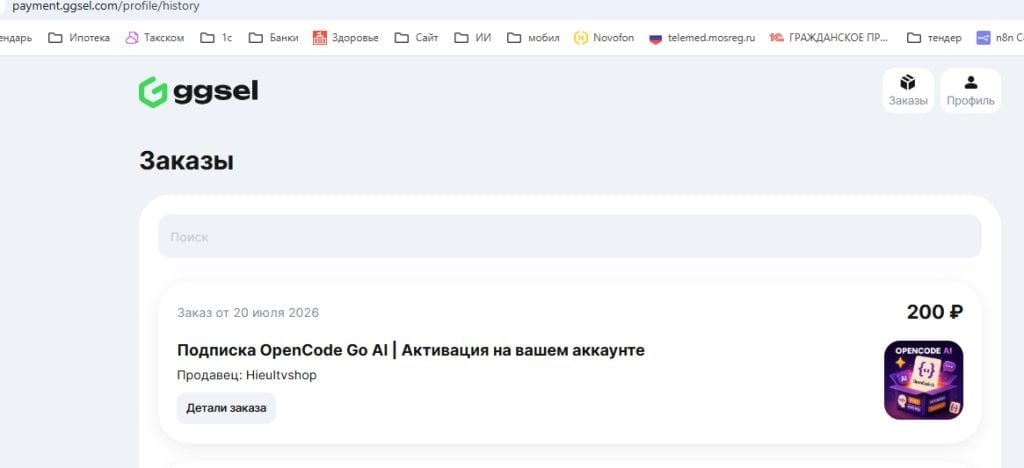Image resolution: width=1024 pixels, height=468 pixels.
Task: Open the 1с bookmarks folder
Action: pyautogui.click(x=216, y=38)
